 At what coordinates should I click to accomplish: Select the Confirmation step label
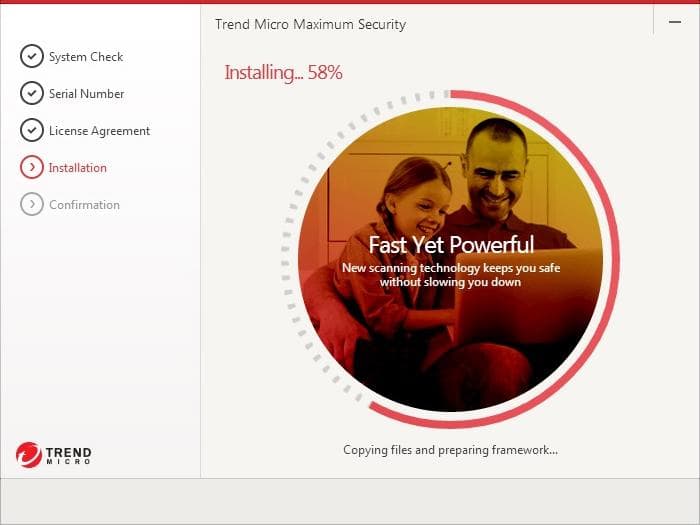tap(84, 205)
